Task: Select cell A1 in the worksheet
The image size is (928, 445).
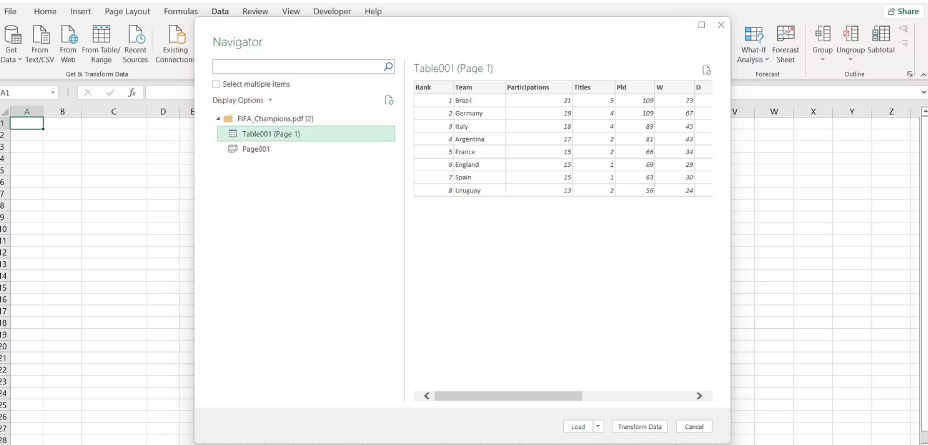Action: (x=27, y=123)
